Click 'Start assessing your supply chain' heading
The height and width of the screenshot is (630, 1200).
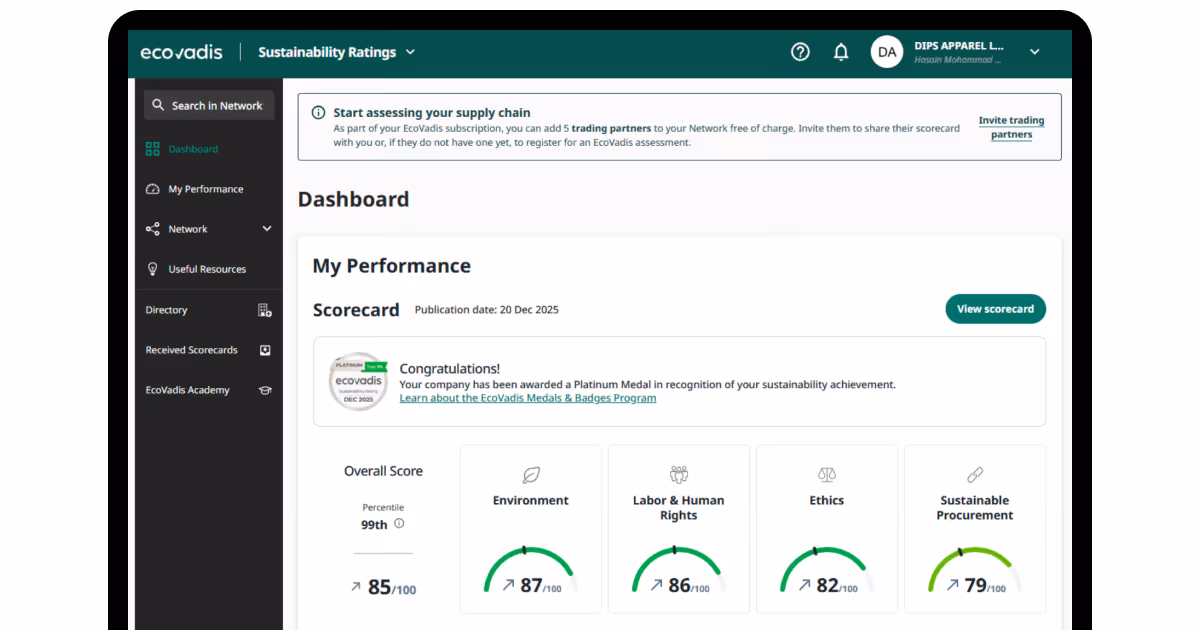click(432, 113)
